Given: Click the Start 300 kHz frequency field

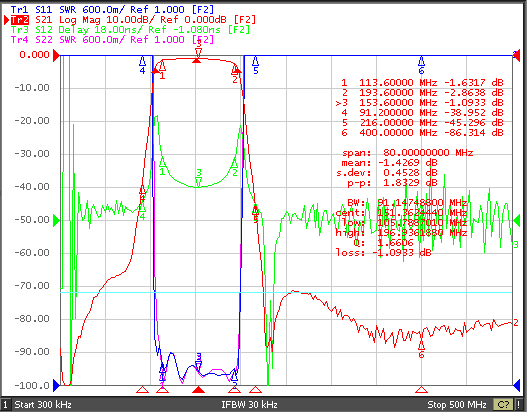Looking at the screenshot, I should coord(43,405).
